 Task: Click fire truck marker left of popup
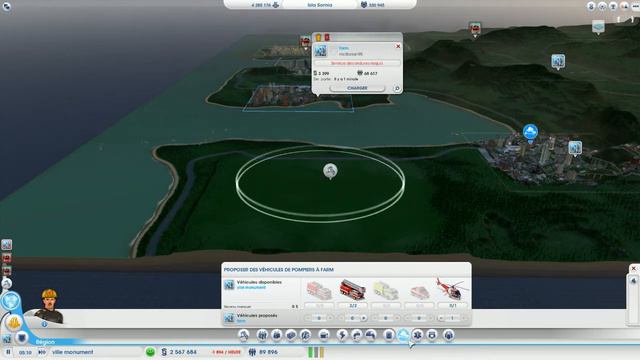point(305,42)
